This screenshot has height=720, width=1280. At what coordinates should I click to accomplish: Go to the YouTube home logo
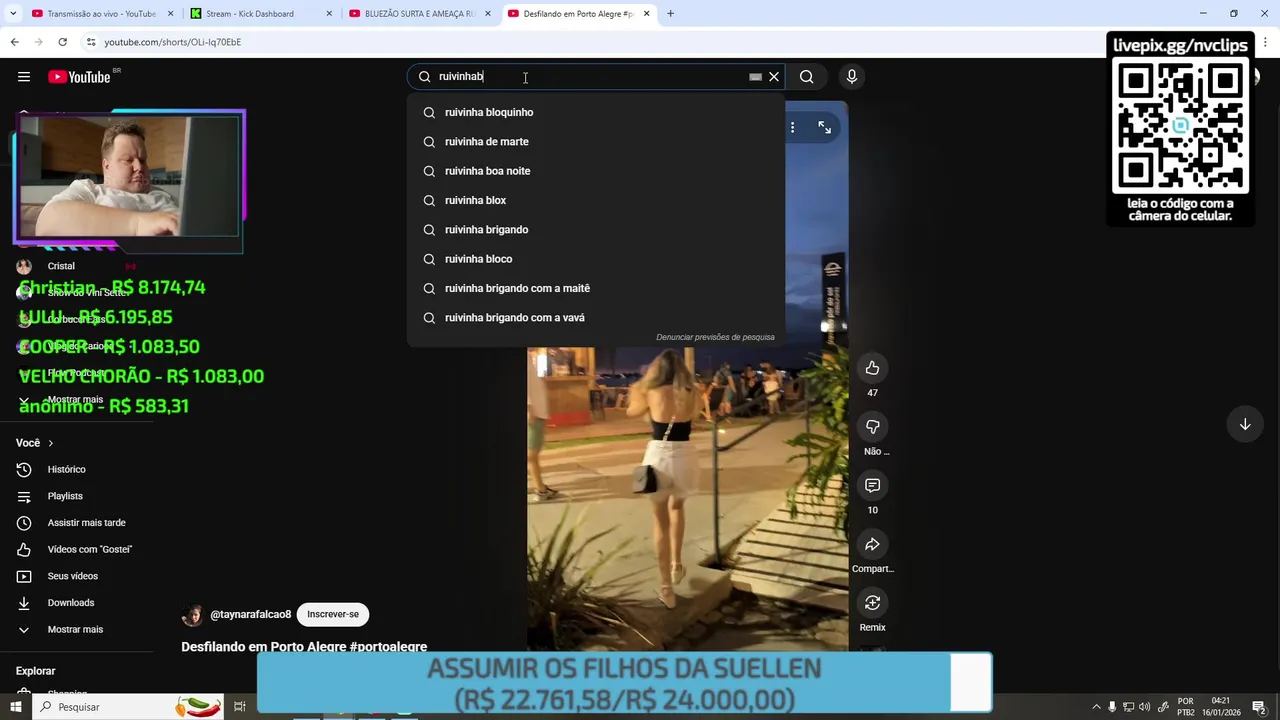pos(79,77)
